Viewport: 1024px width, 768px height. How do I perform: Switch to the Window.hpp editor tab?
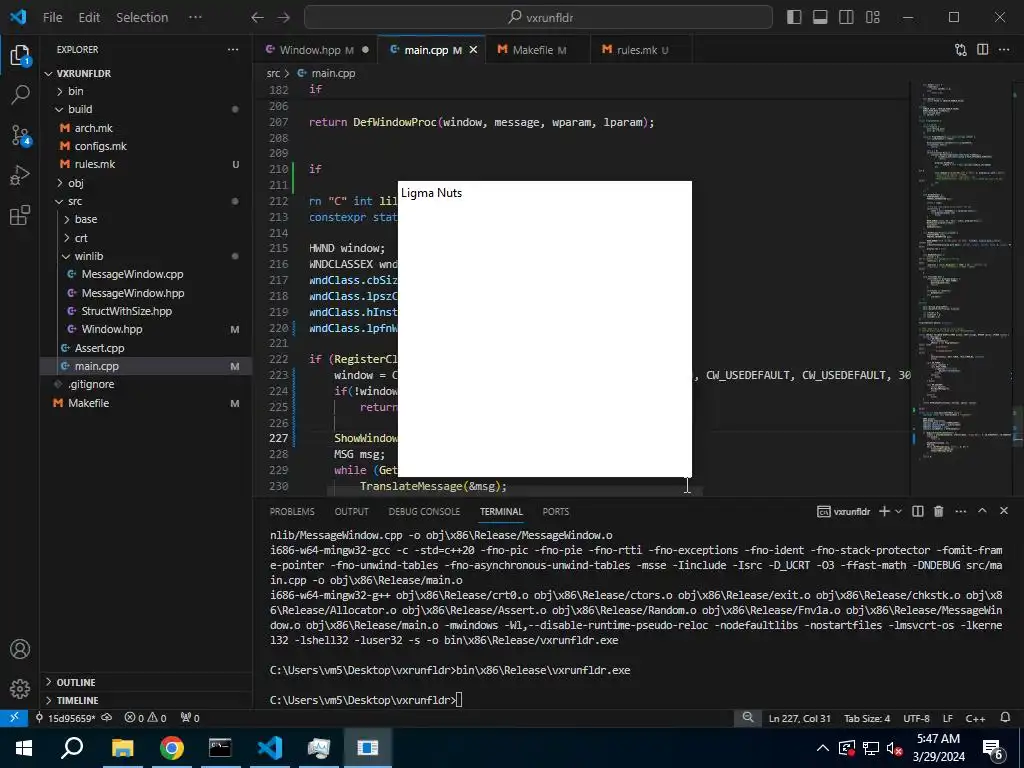click(x=315, y=50)
